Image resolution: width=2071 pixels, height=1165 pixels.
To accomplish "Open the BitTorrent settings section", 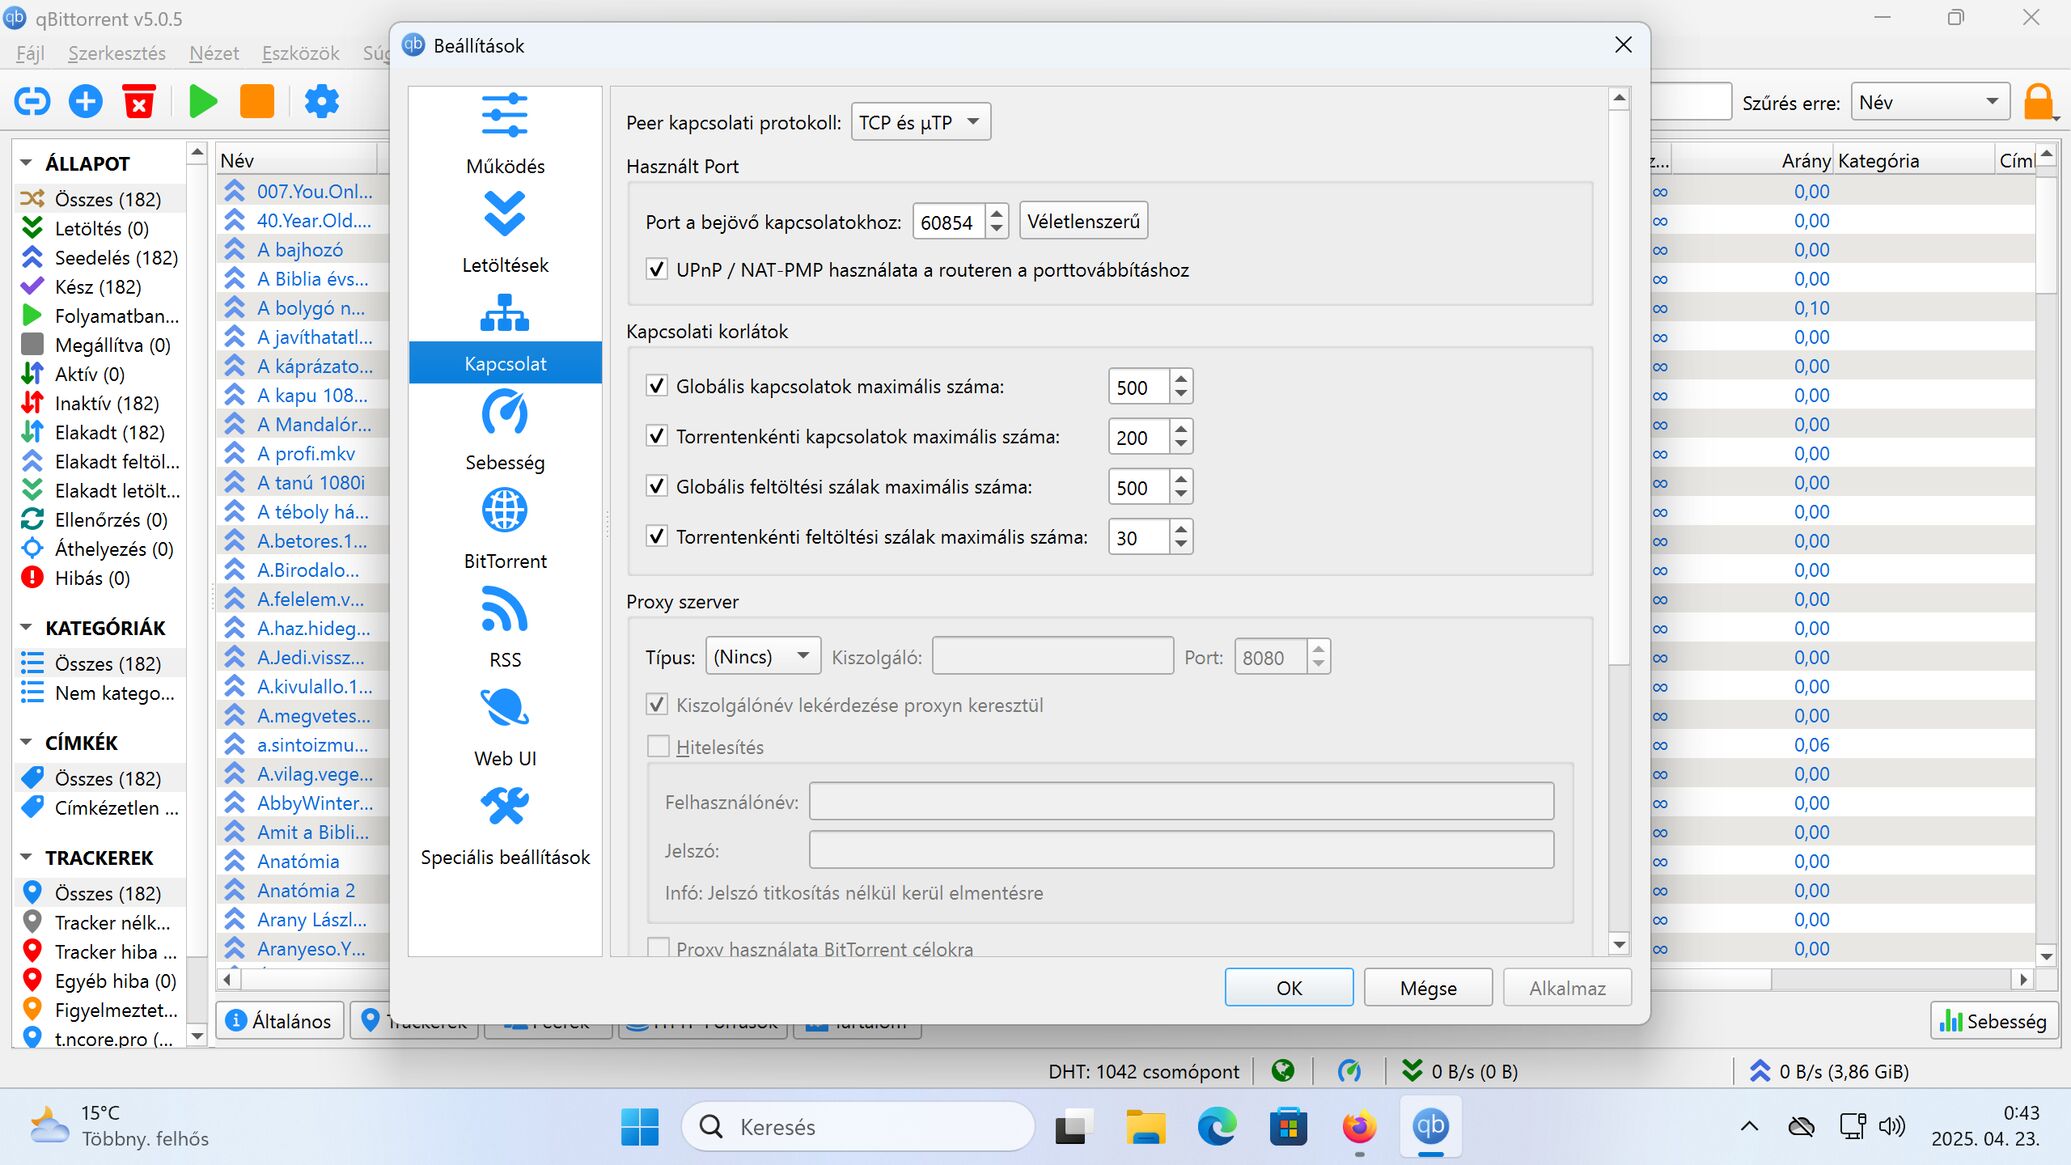I will pos(505,530).
